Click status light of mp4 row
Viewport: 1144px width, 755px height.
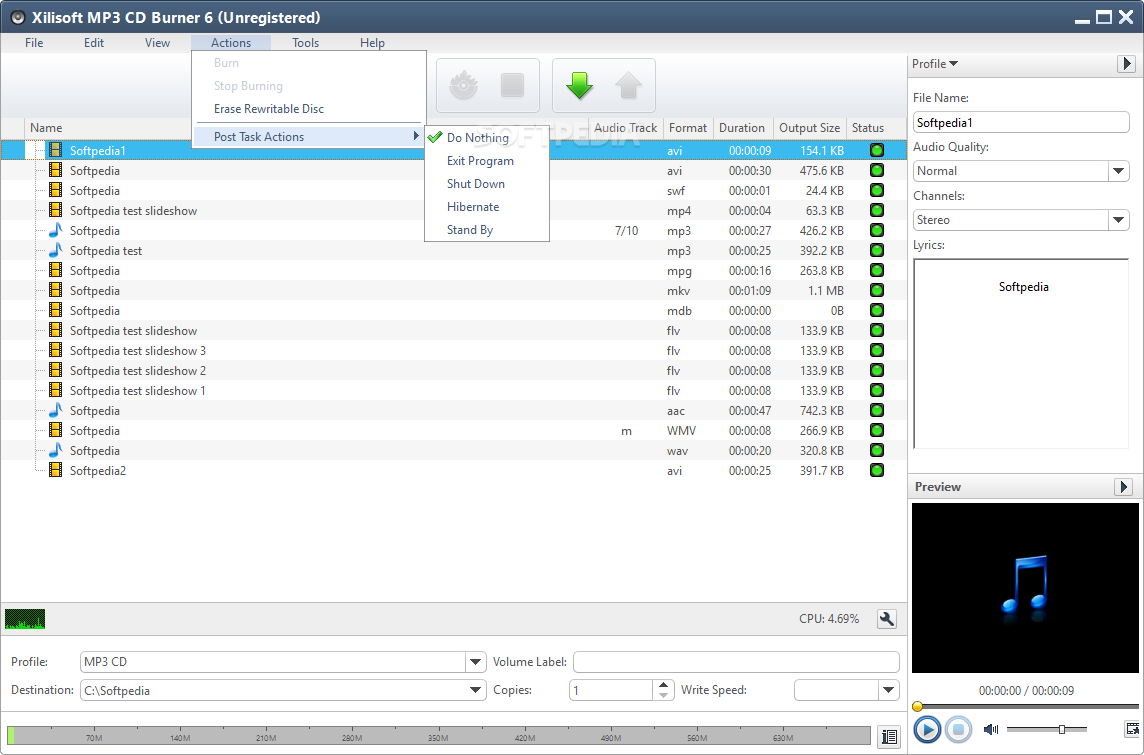(x=877, y=210)
